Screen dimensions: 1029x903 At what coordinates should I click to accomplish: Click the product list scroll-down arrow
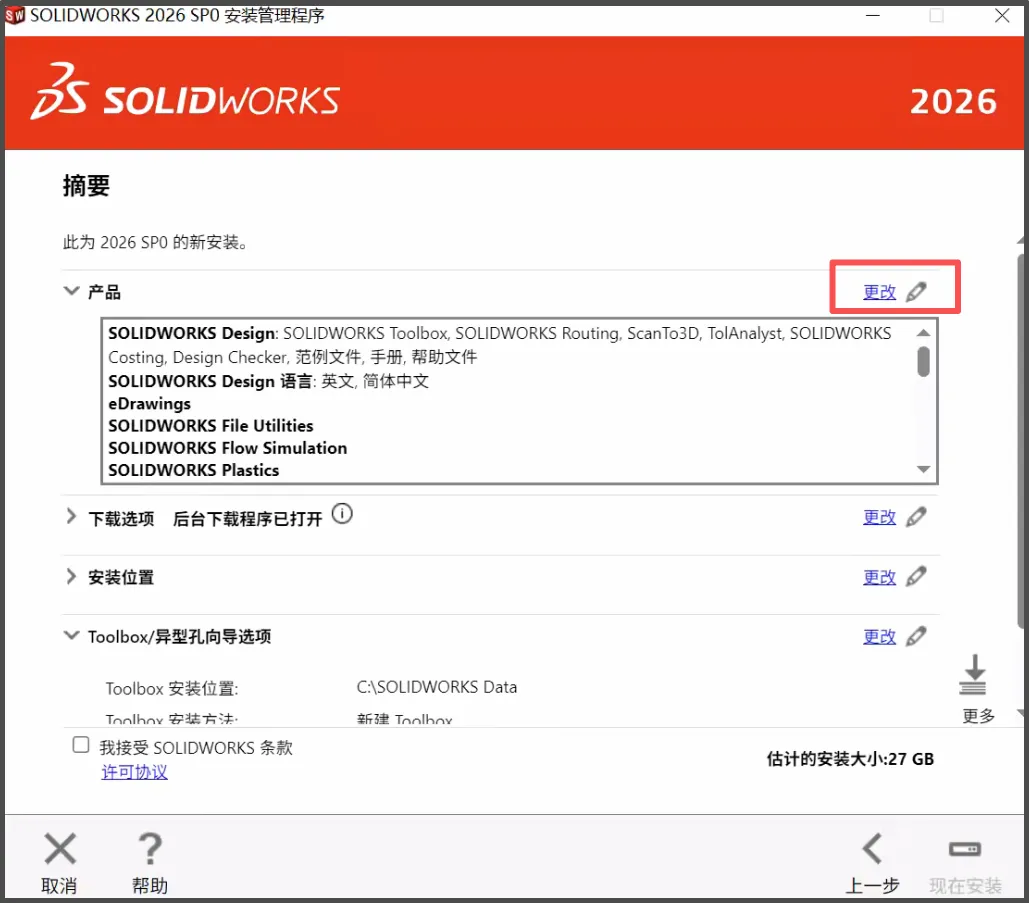point(923,469)
